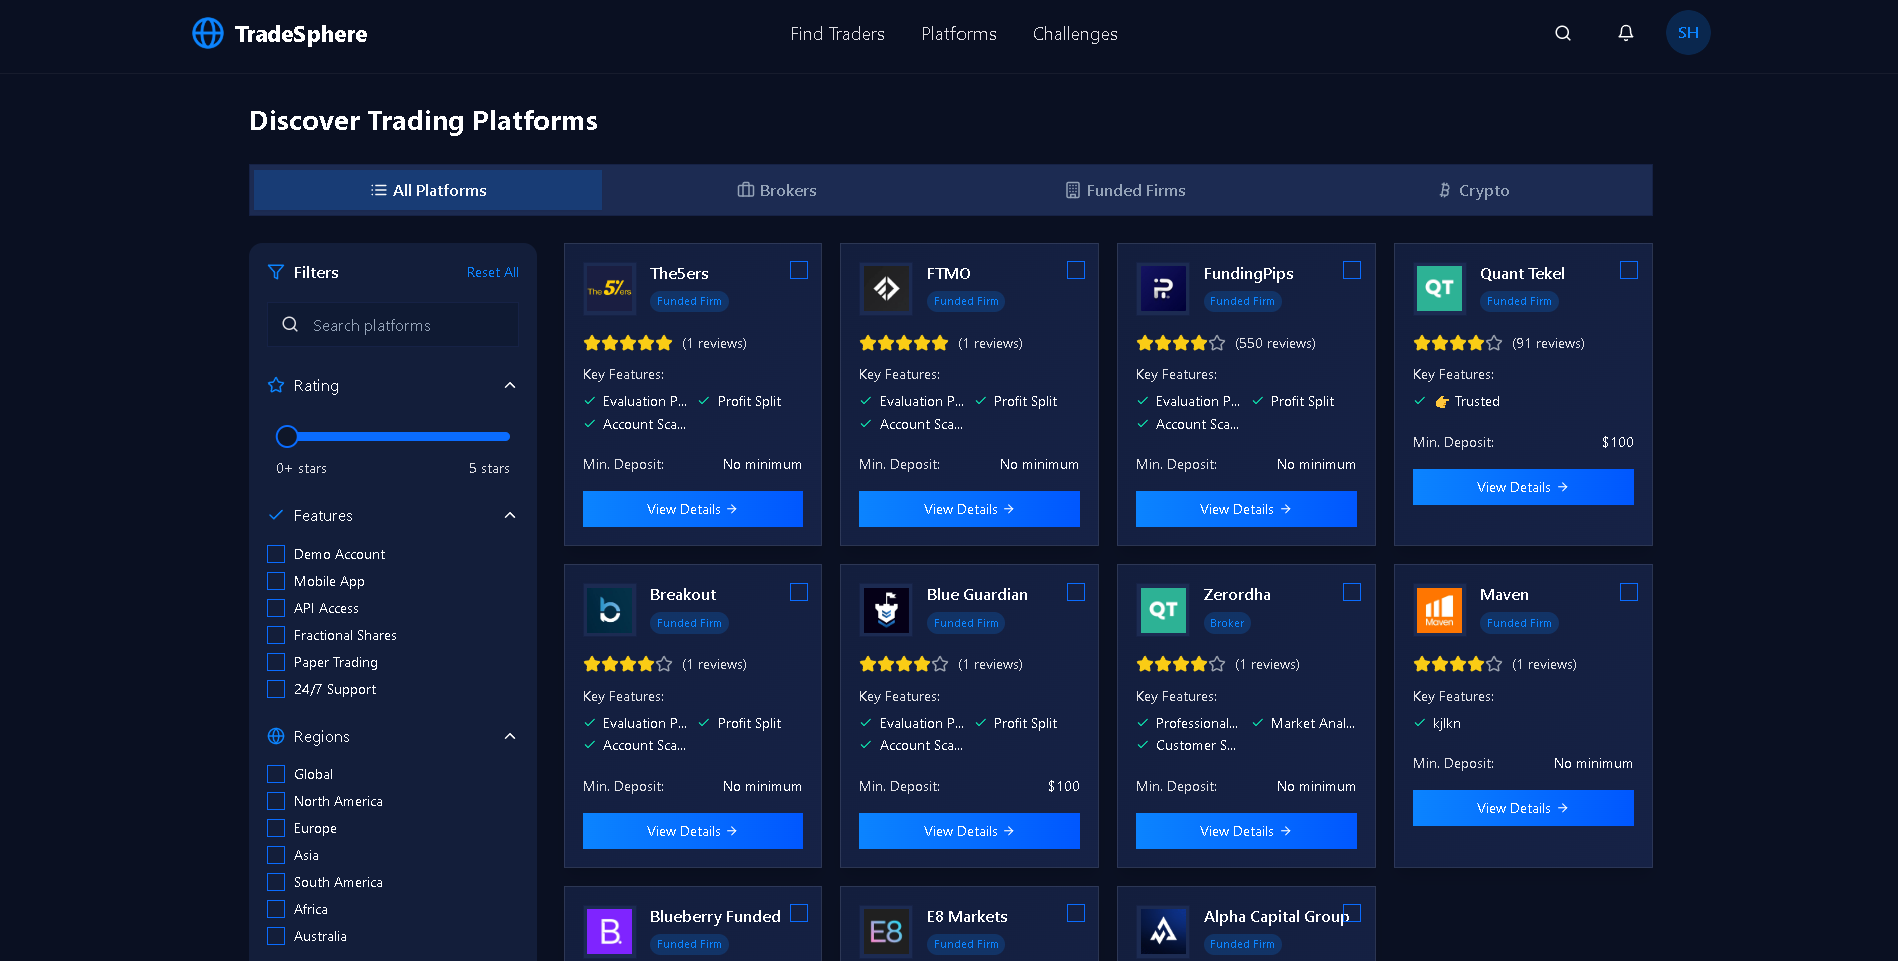Click The5ers platform logo
This screenshot has width=1898, height=961.
tap(609, 288)
